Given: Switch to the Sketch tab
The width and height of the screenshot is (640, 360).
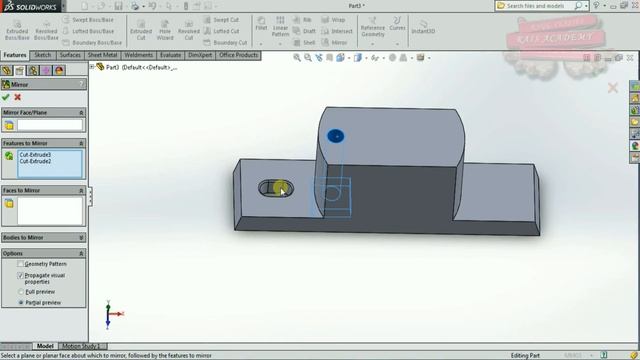Looking at the screenshot, I should pyautogui.click(x=42, y=55).
